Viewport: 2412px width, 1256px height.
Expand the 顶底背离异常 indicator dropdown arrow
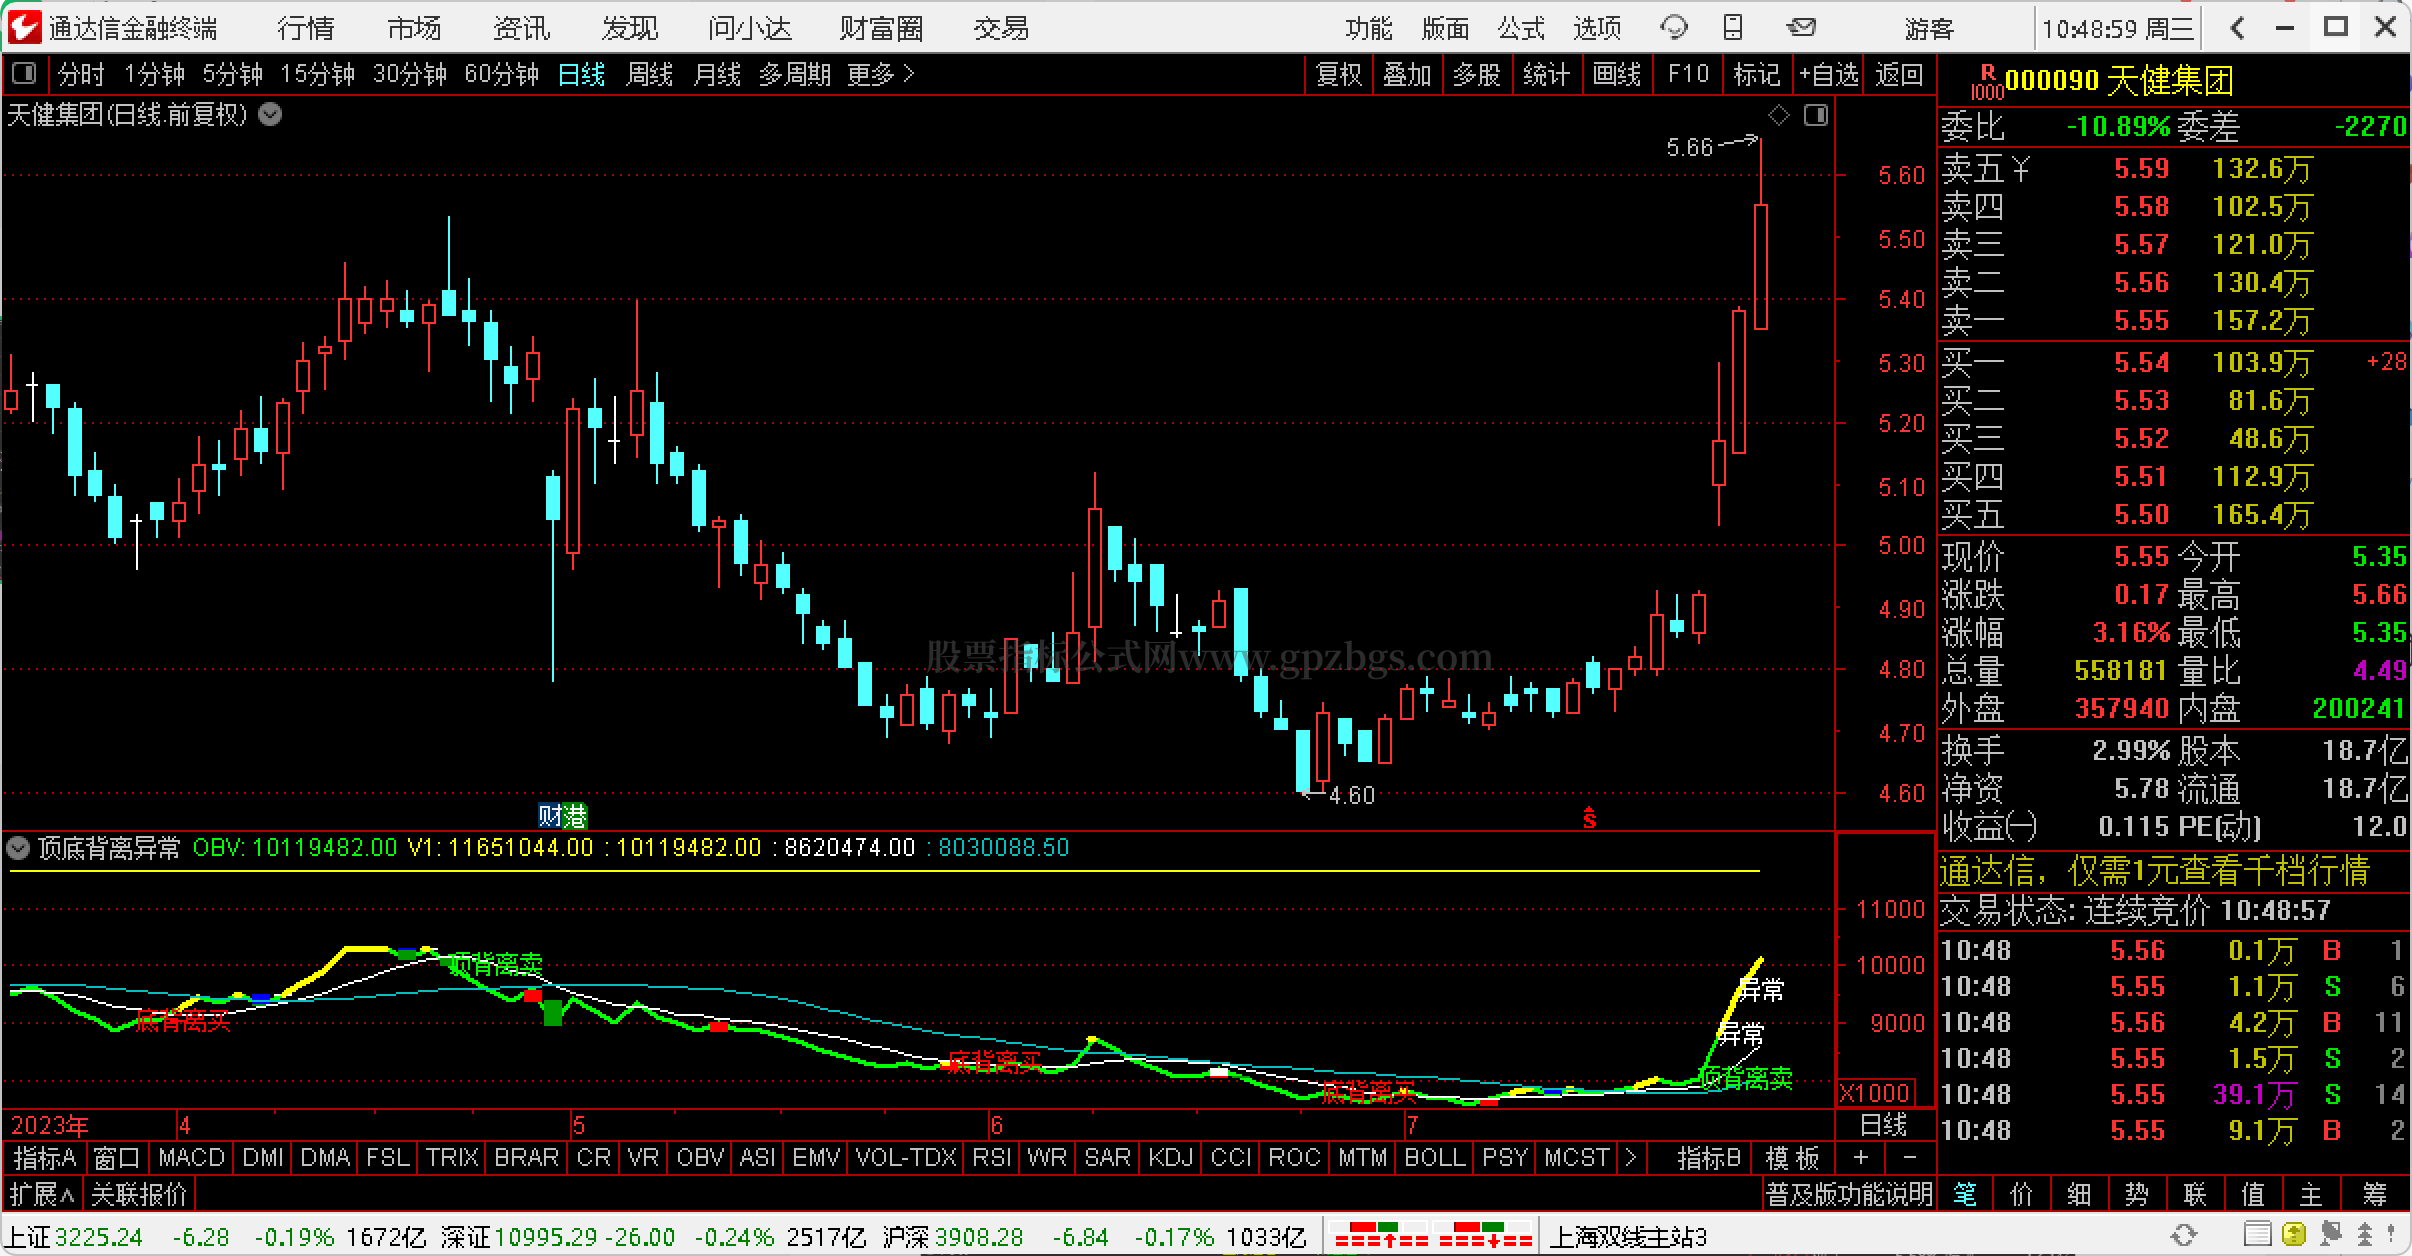point(17,849)
